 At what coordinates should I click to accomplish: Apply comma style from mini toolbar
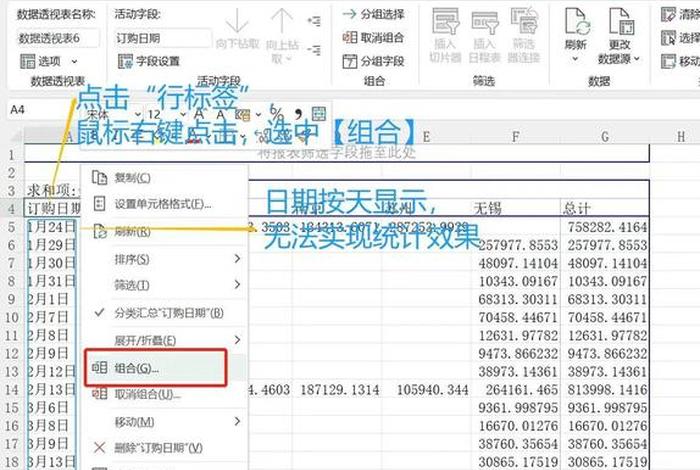click(x=298, y=113)
